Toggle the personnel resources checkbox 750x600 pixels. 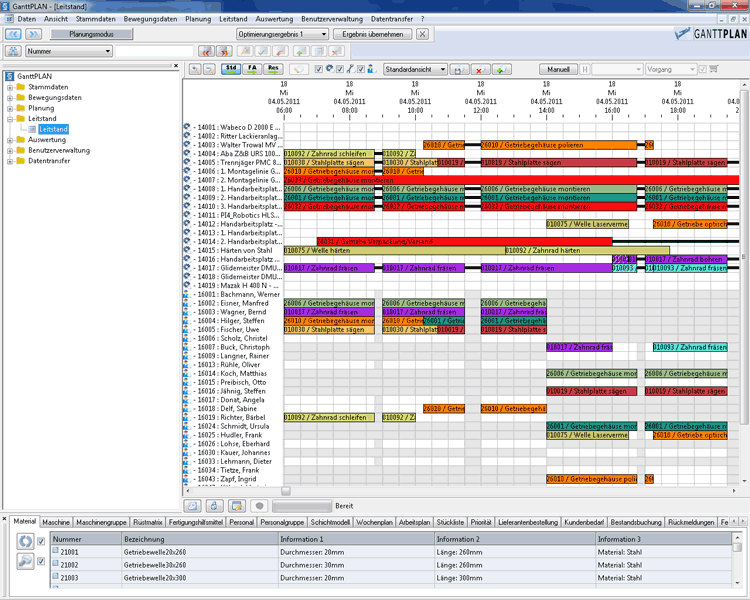click(x=361, y=69)
